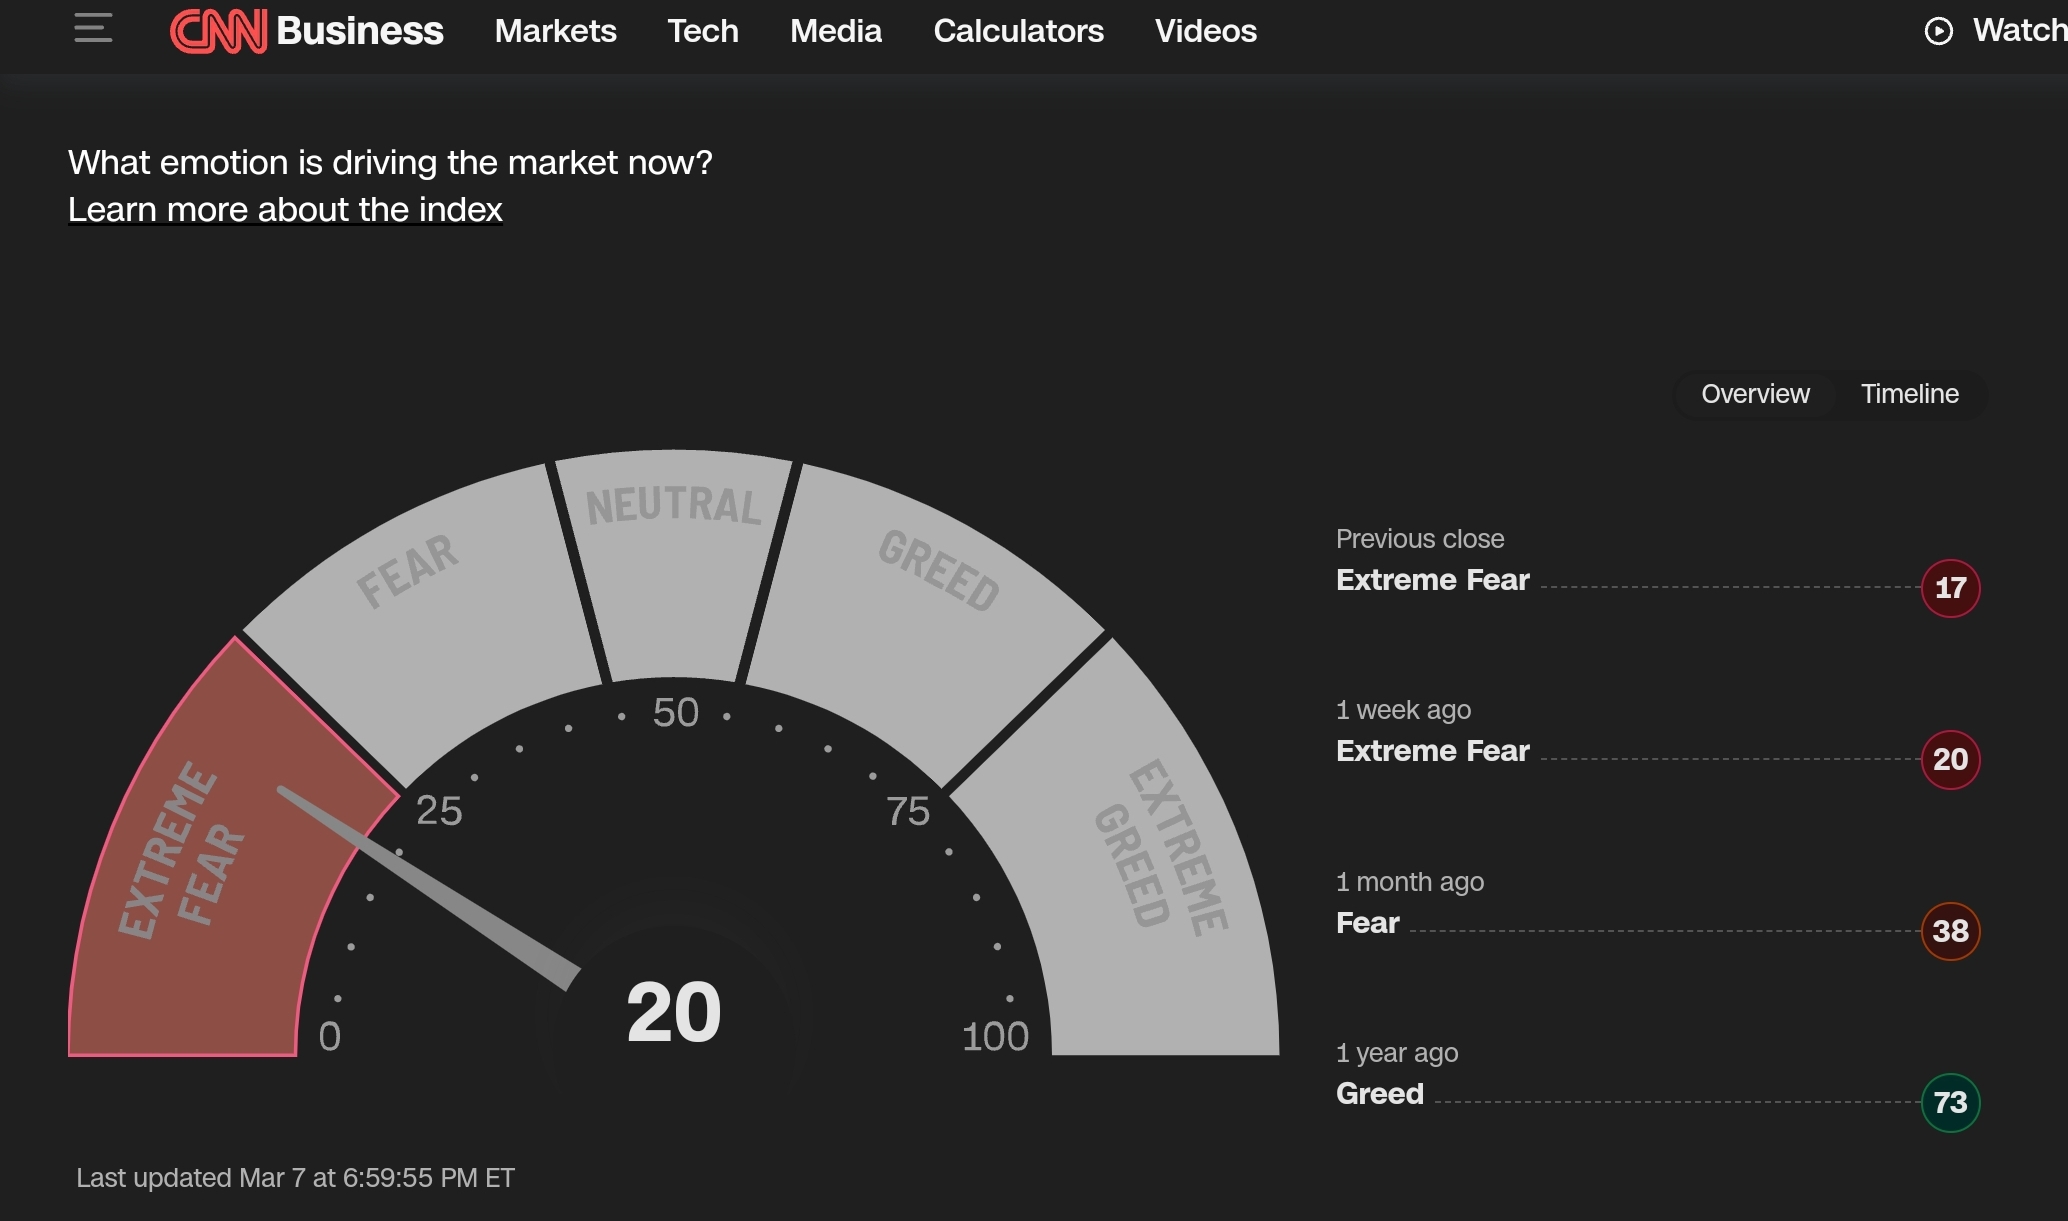The image size is (2068, 1221).
Task: Click the current index value 20
Action: point(674,1012)
